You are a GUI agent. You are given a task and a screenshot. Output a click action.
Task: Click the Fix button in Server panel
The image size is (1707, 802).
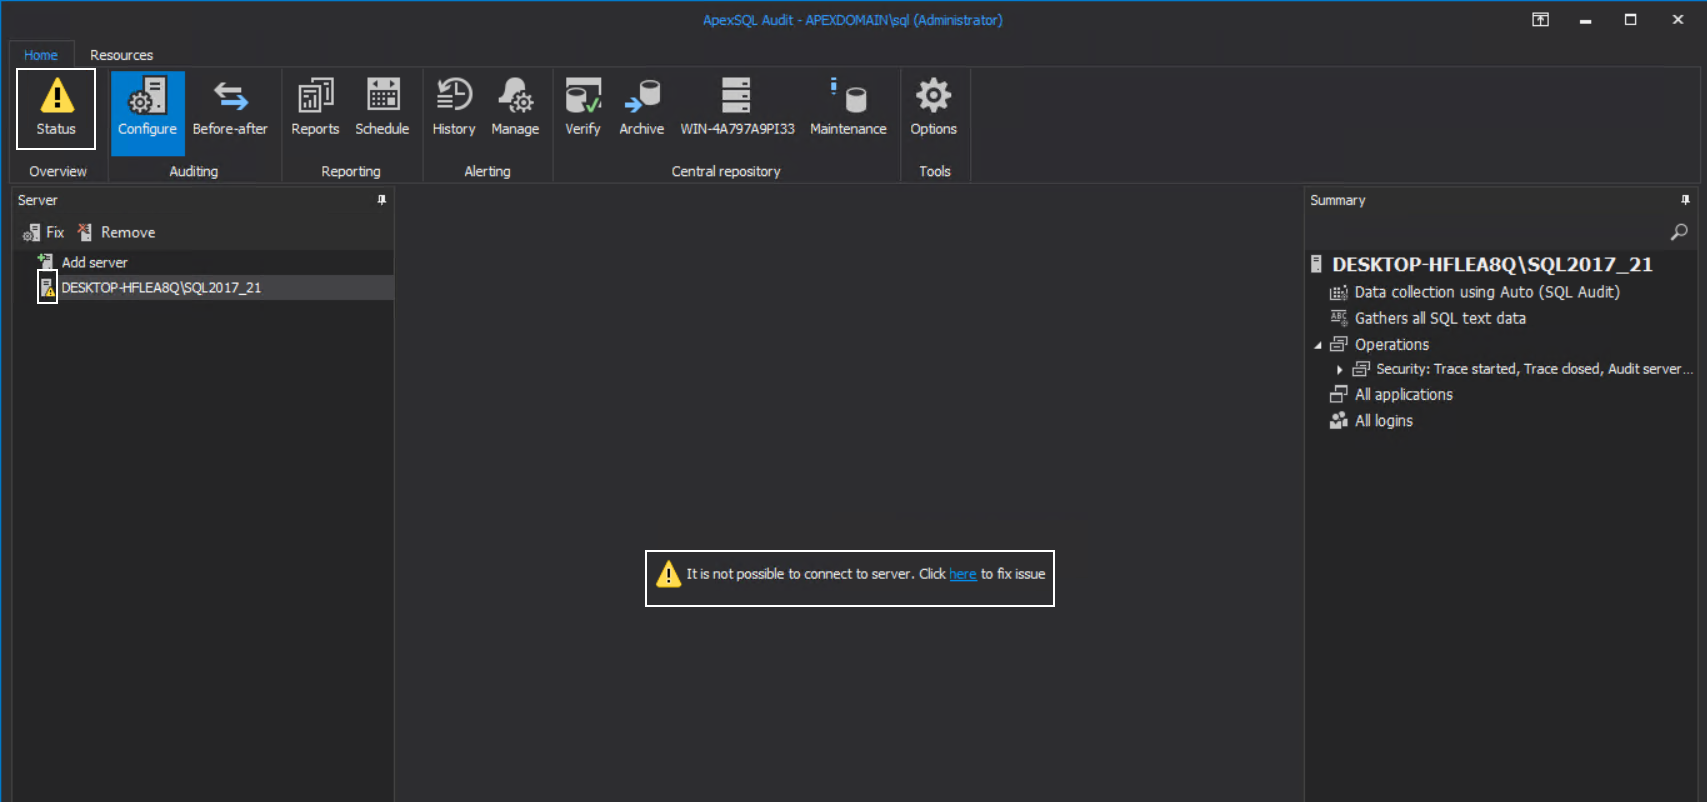(x=44, y=232)
